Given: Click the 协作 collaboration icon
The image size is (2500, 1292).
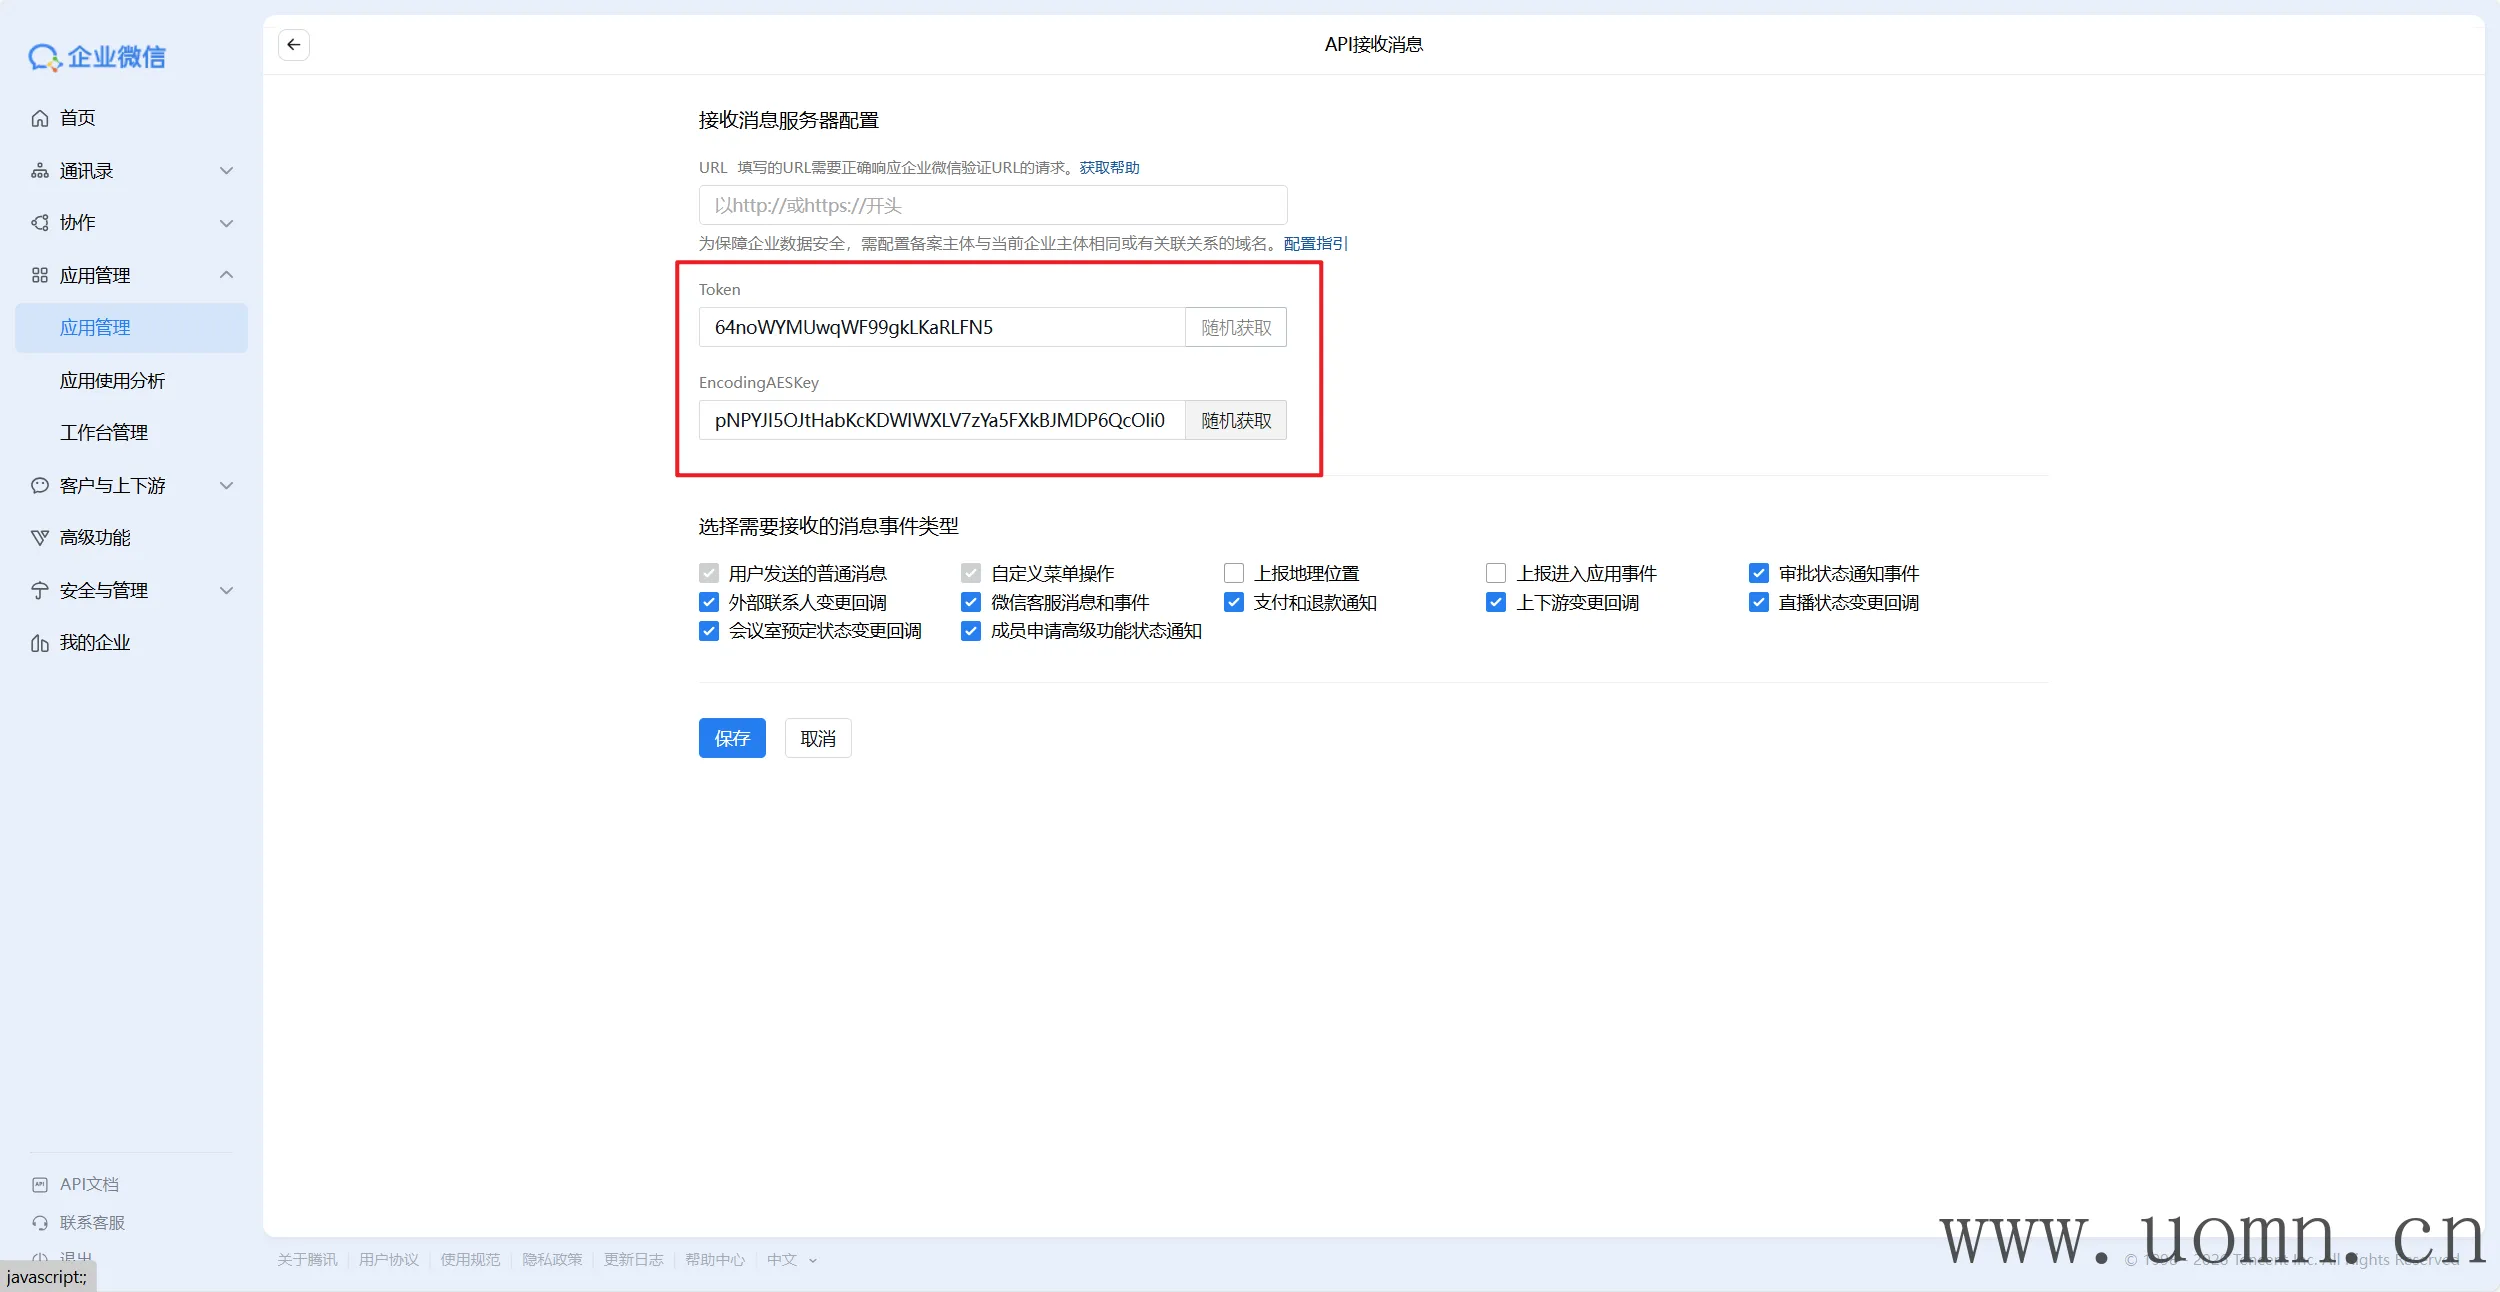Looking at the screenshot, I should point(40,223).
